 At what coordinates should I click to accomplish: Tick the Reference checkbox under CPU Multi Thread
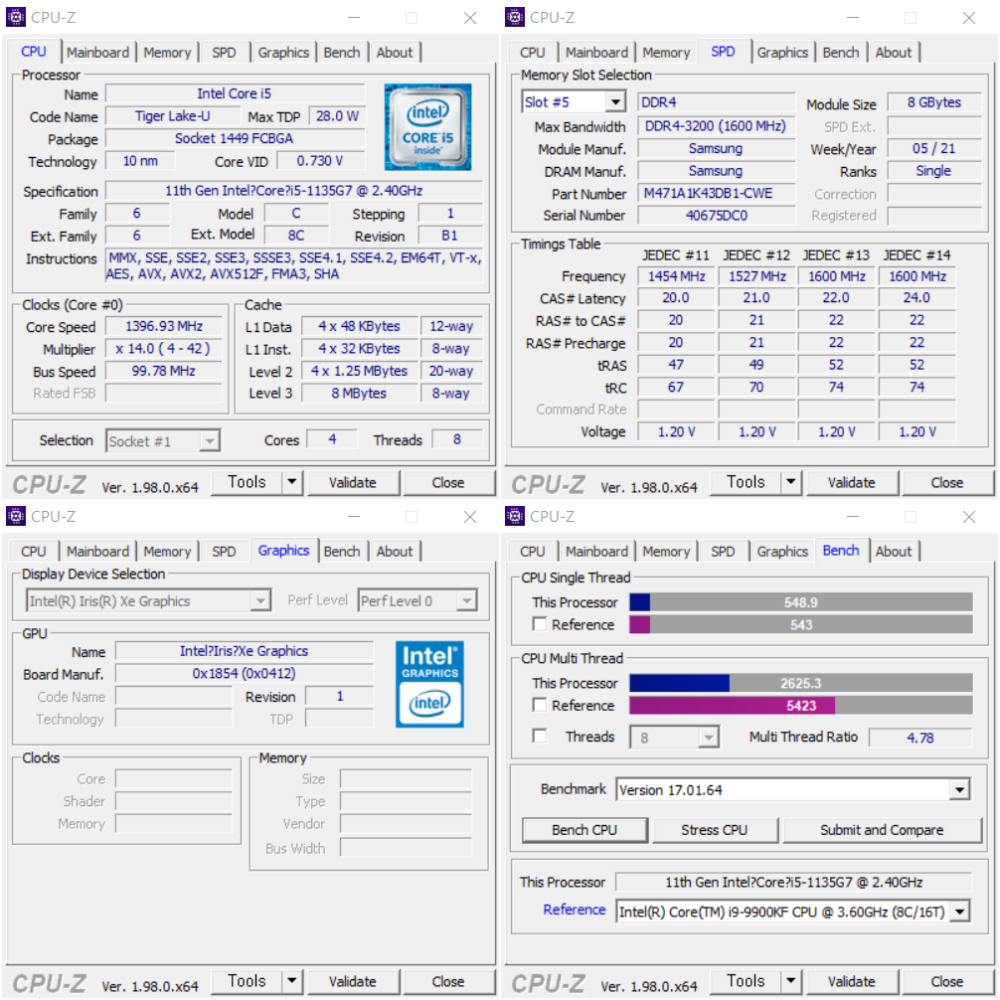click(x=540, y=704)
